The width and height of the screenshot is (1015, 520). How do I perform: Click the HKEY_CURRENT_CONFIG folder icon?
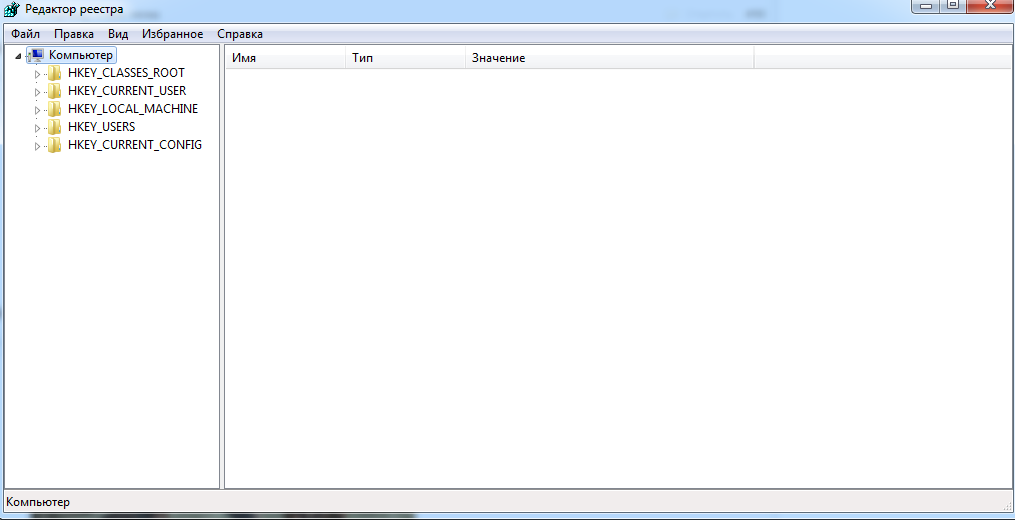click(55, 145)
